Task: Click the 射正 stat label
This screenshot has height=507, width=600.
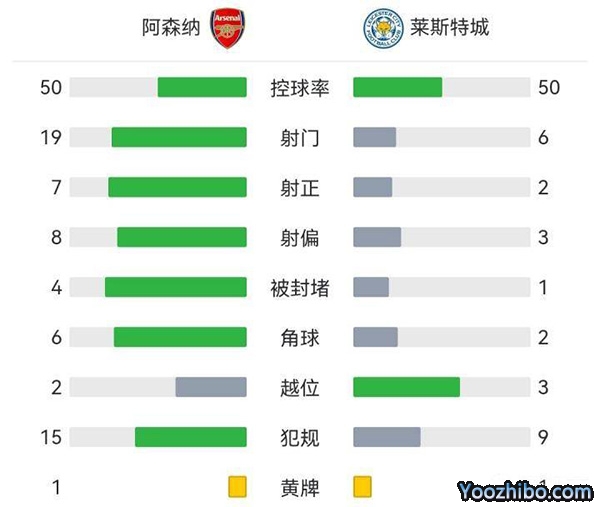Action: tap(300, 188)
